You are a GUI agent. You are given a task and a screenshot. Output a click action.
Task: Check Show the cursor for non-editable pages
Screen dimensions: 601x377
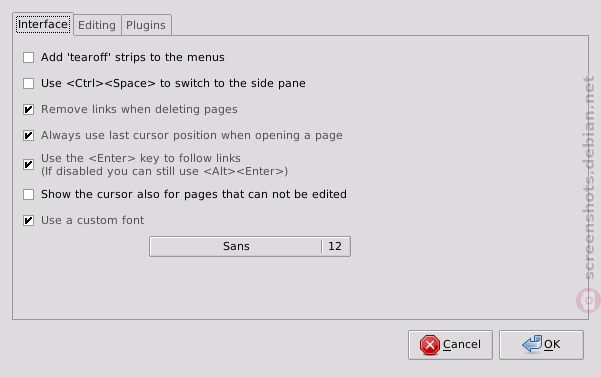[x=28, y=195]
